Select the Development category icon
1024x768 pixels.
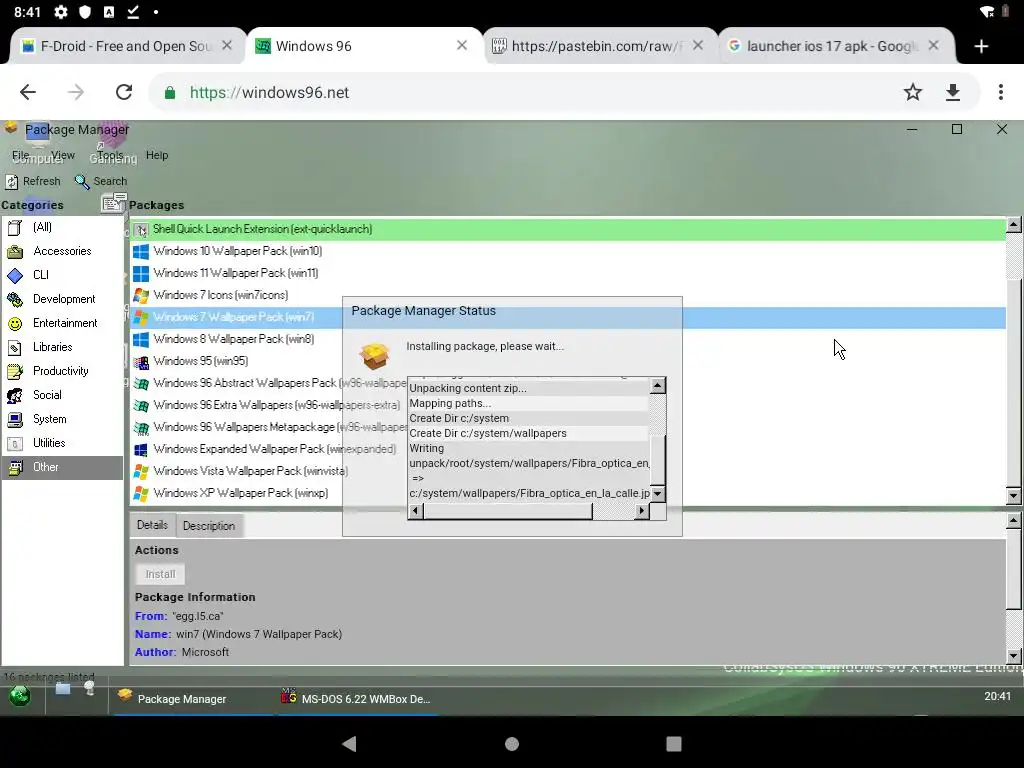[15, 300]
